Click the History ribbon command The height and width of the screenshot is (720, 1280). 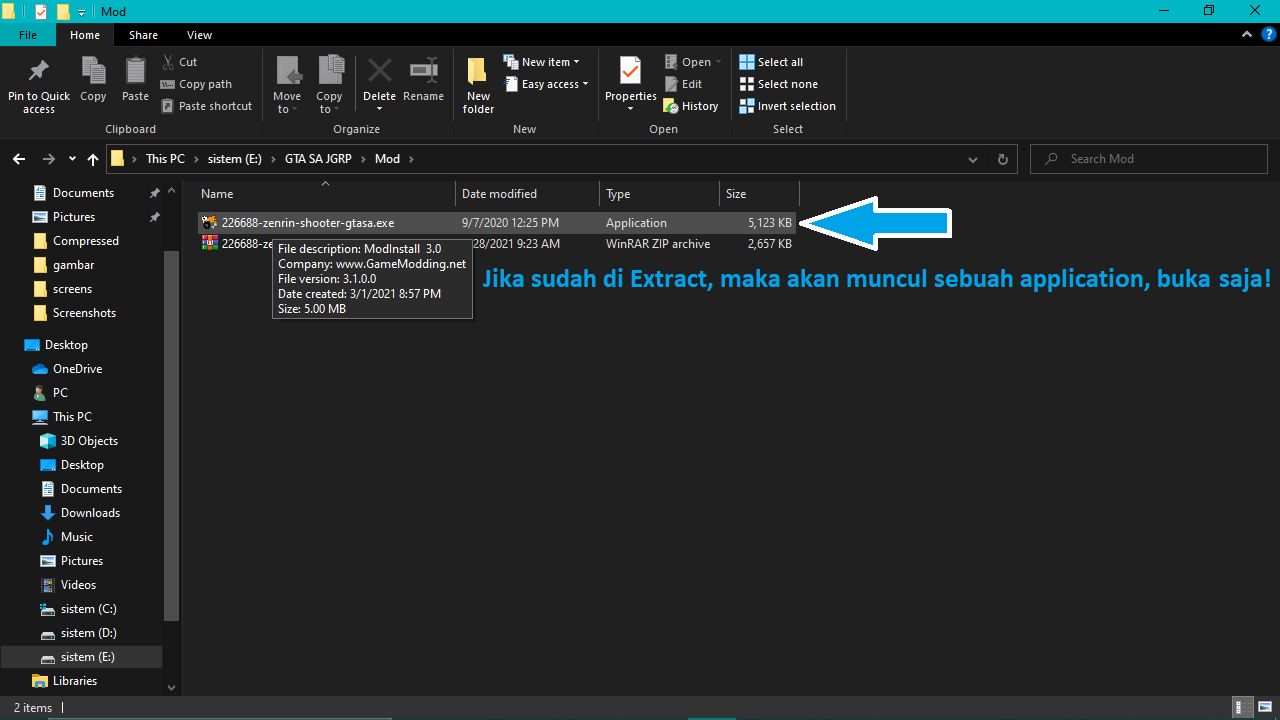691,106
